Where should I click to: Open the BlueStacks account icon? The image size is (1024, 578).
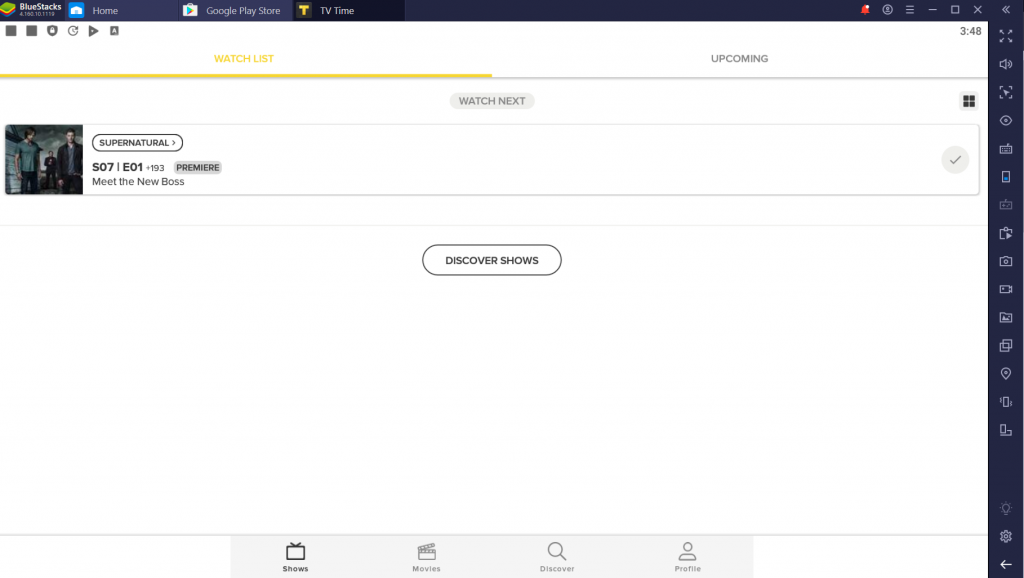click(888, 10)
